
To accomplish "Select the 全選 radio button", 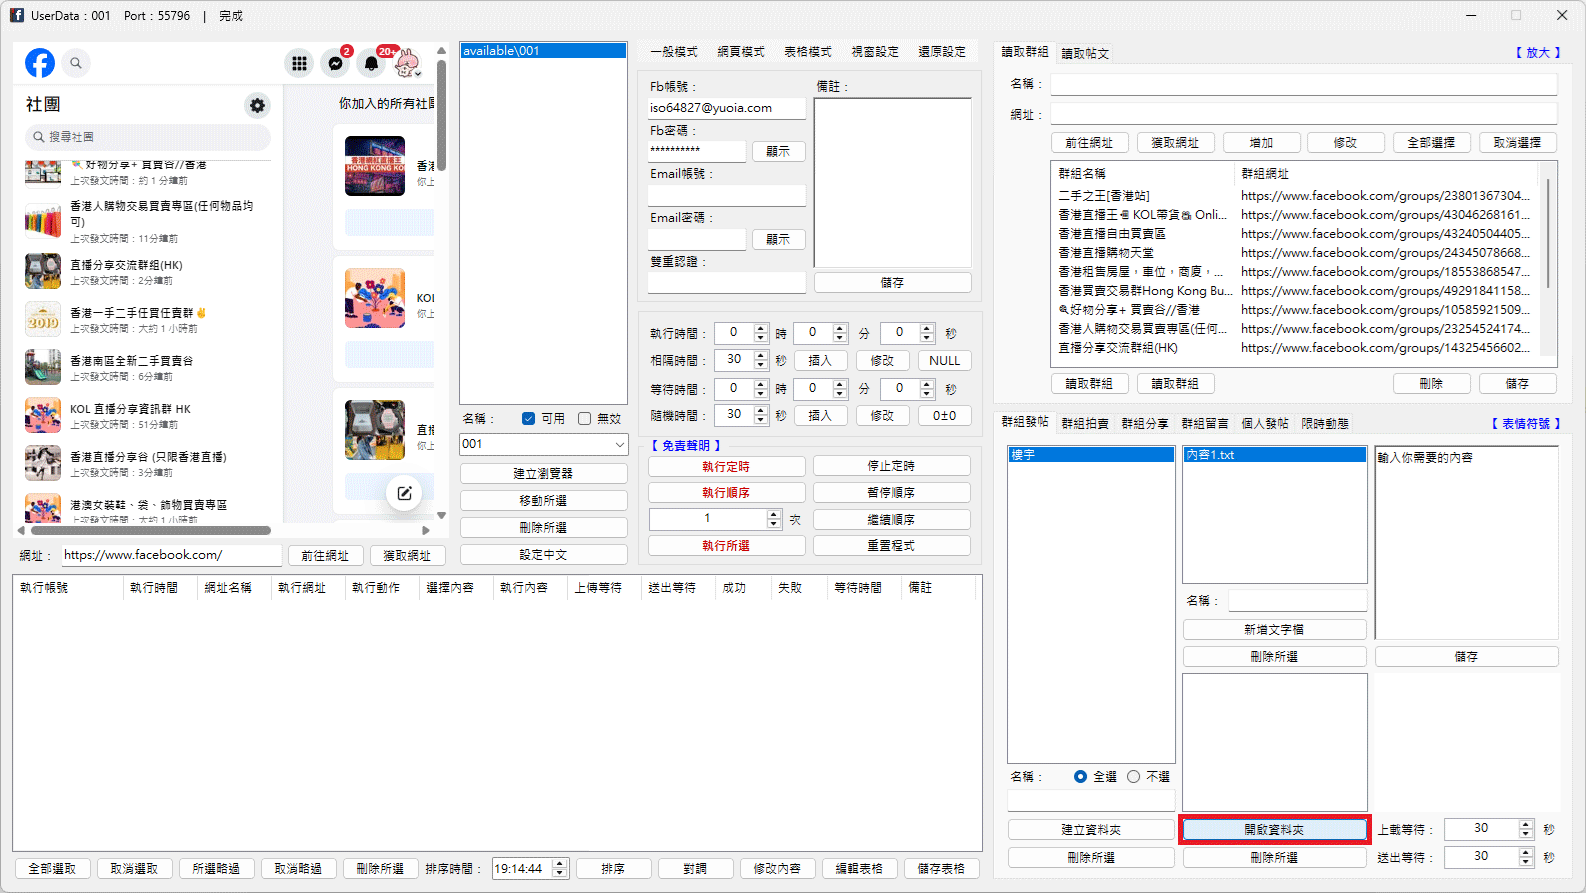I will pyautogui.click(x=1080, y=776).
